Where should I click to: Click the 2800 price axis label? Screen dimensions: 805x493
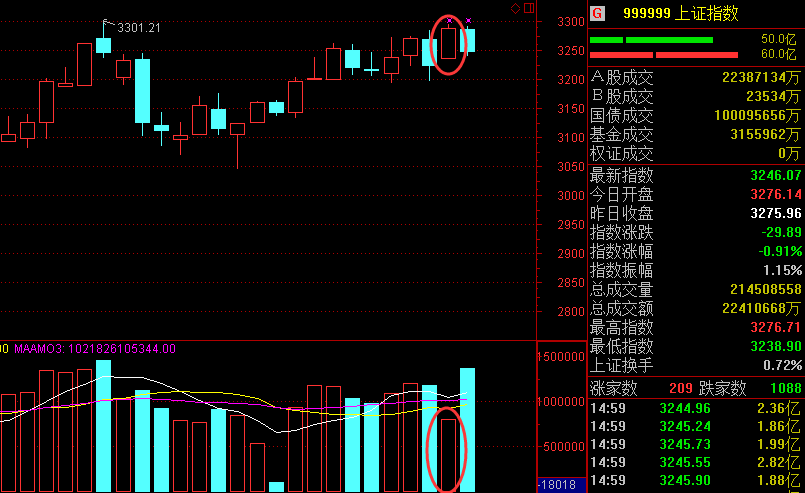tap(571, 312)
